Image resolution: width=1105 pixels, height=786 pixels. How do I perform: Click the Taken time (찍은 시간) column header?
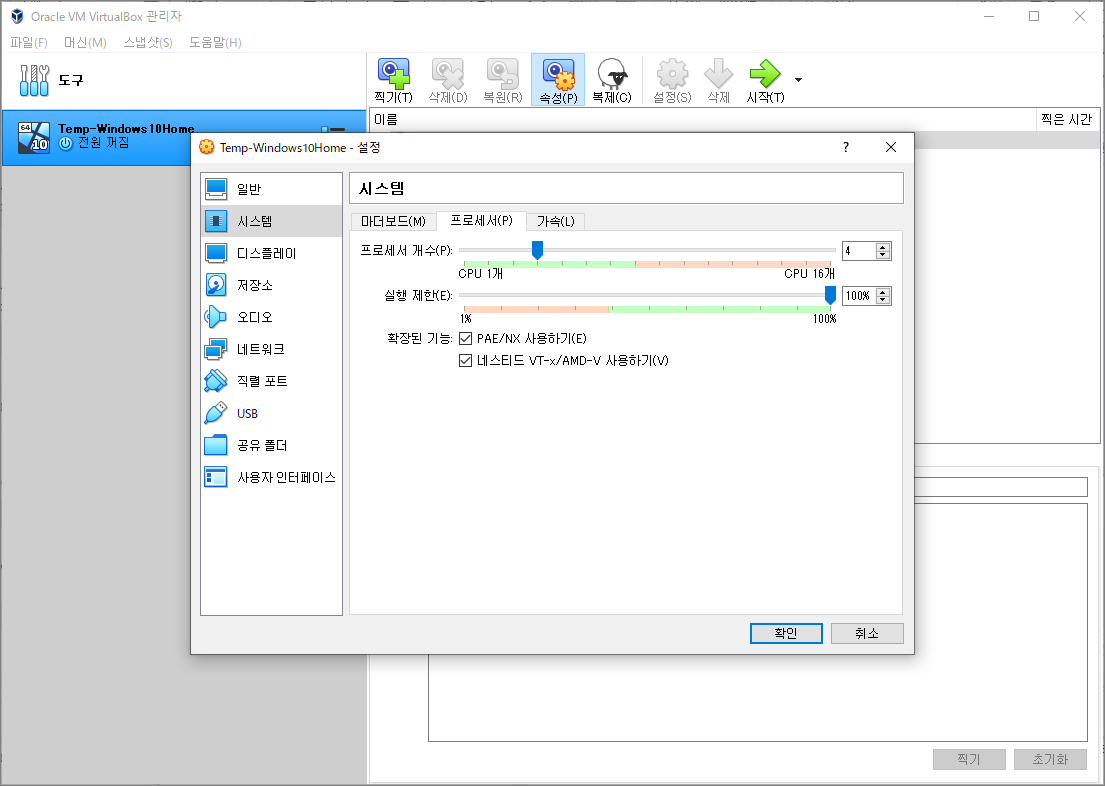coord(1066,120)
